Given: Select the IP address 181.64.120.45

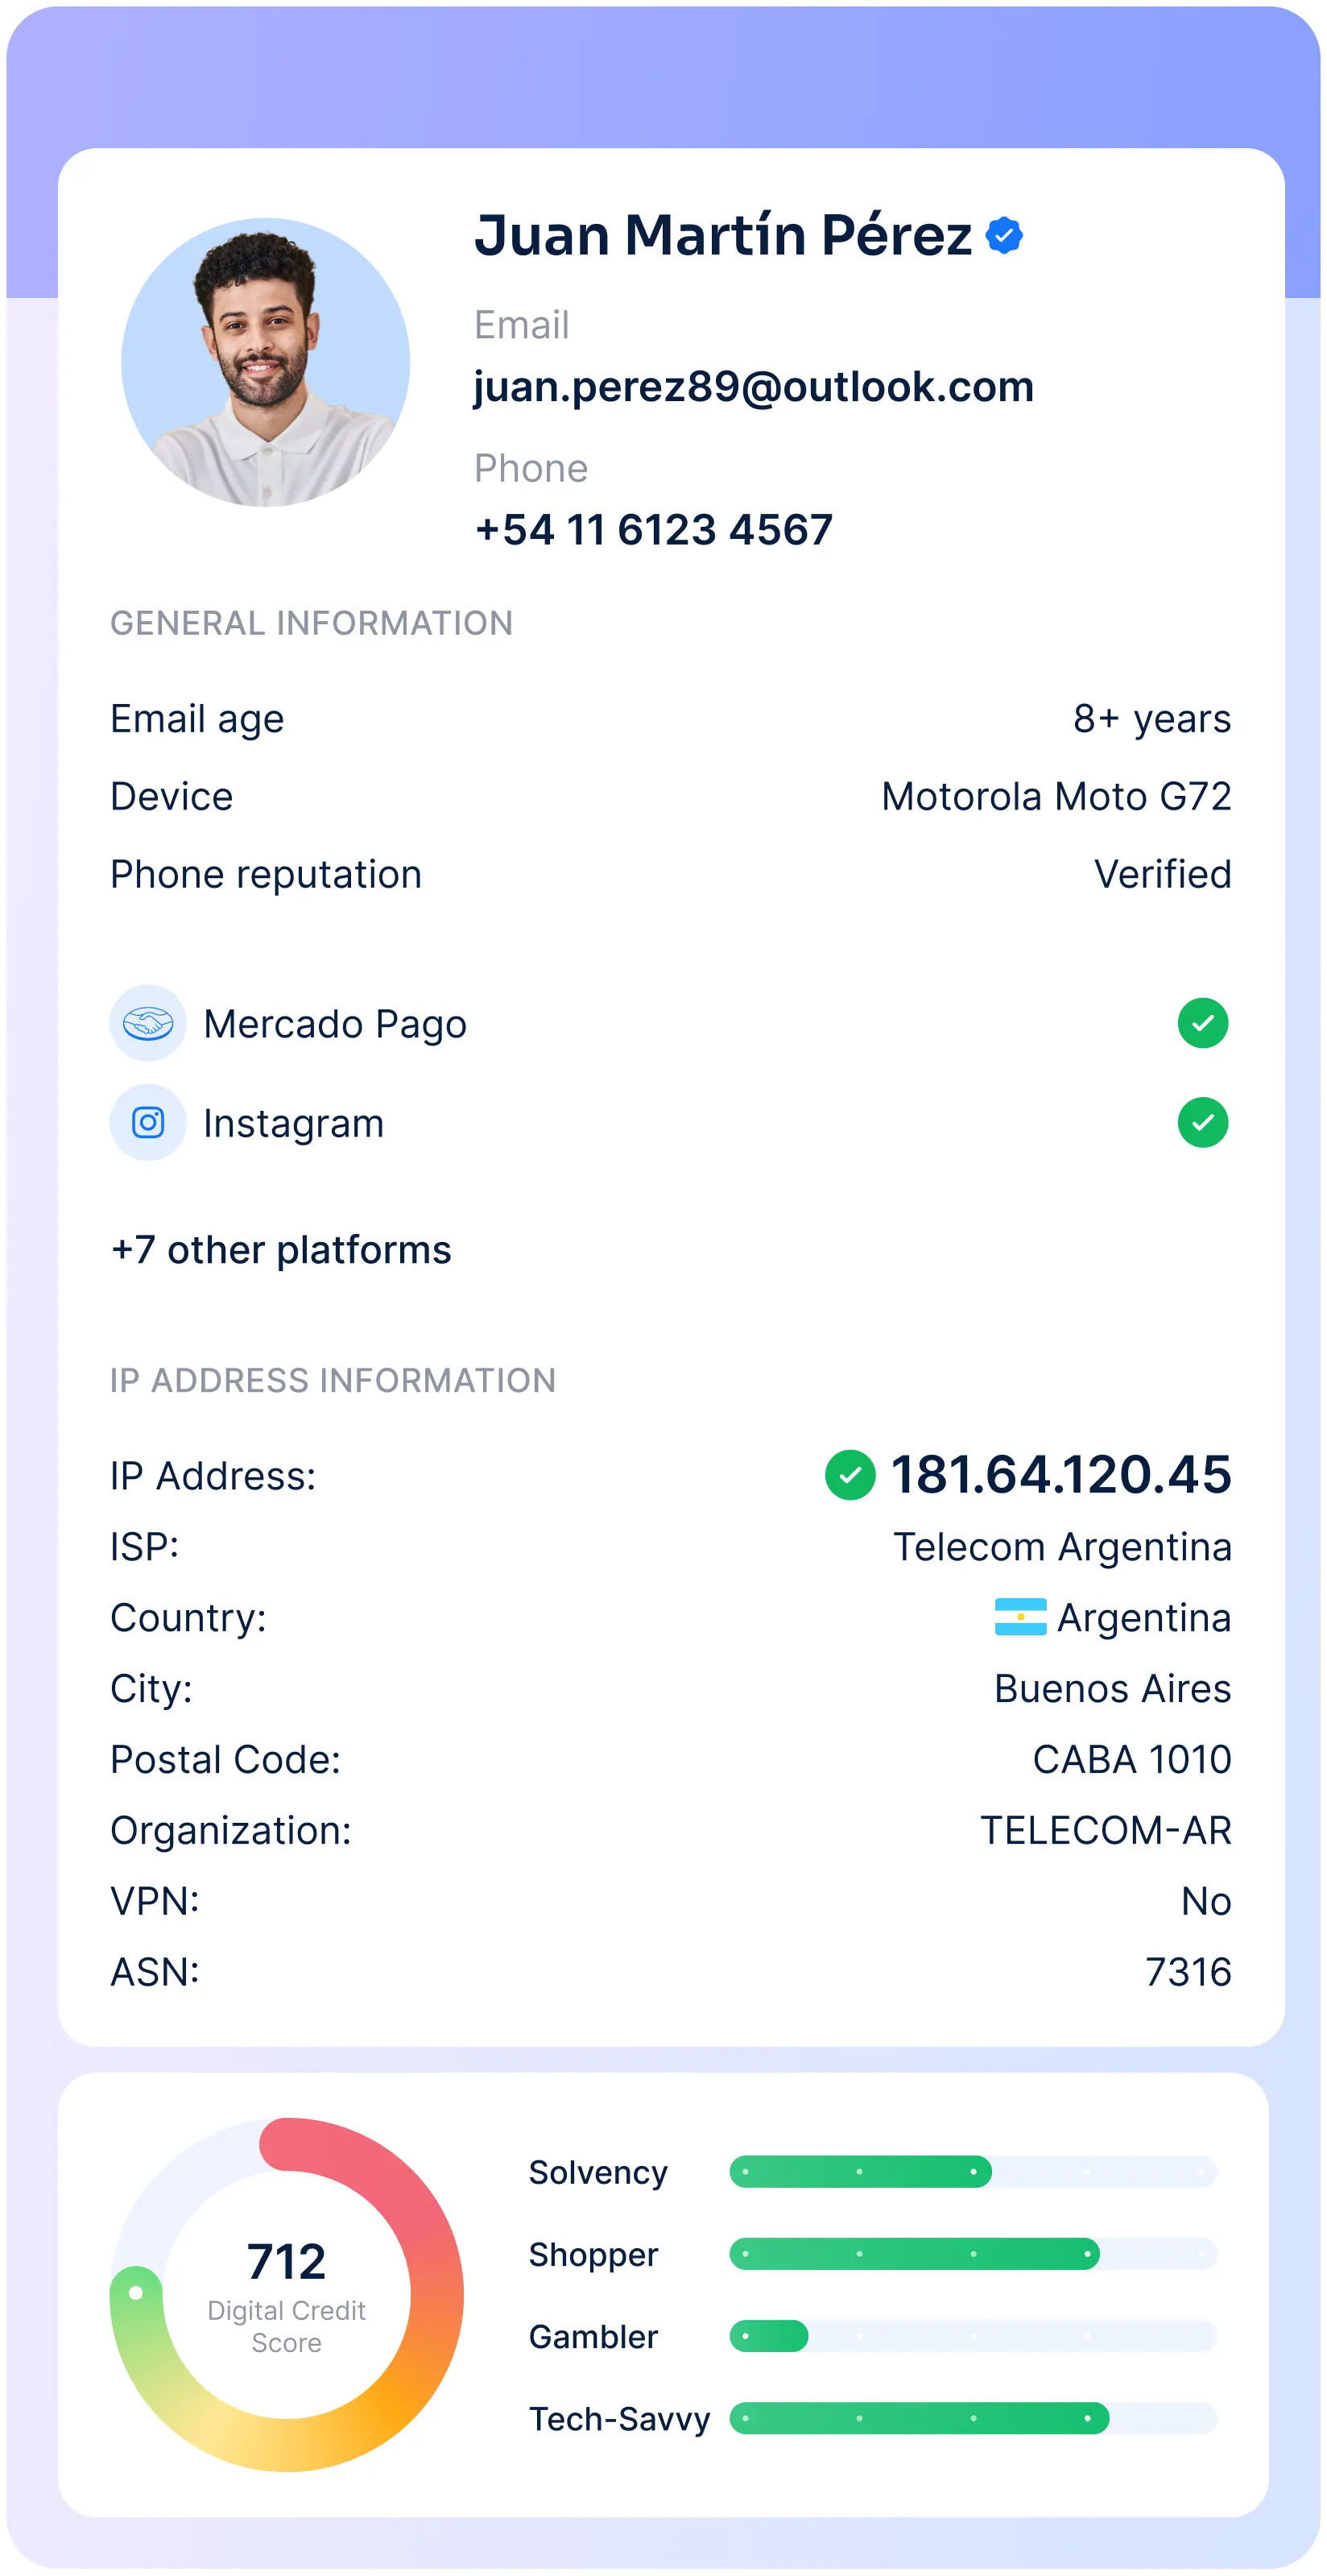Looking at the screenshot, I should (x=1061, y=1475).
